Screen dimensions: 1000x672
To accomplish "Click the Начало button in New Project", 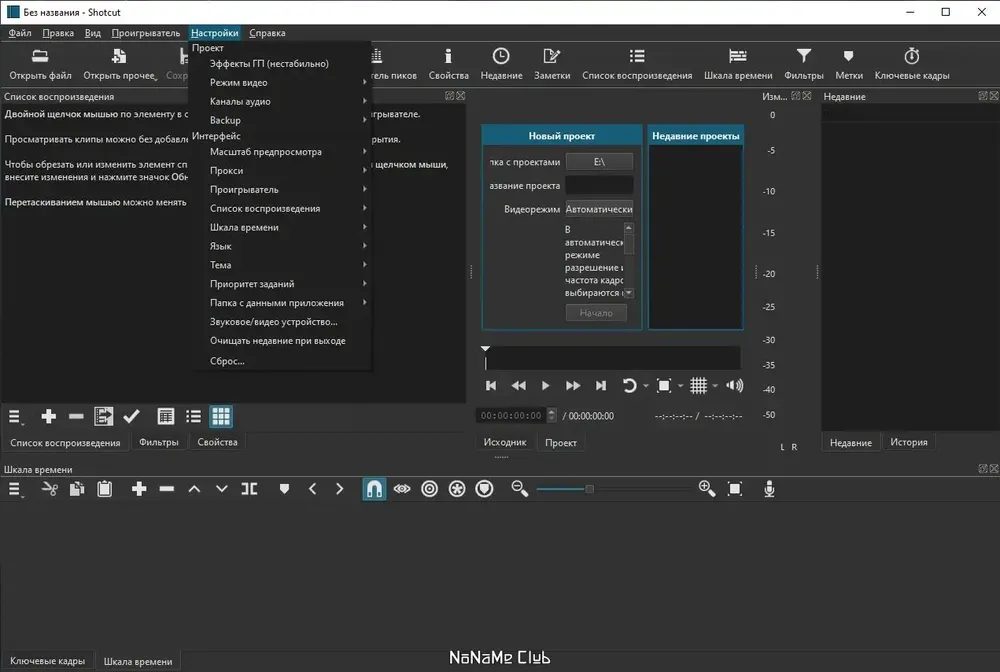I will 596,313.
